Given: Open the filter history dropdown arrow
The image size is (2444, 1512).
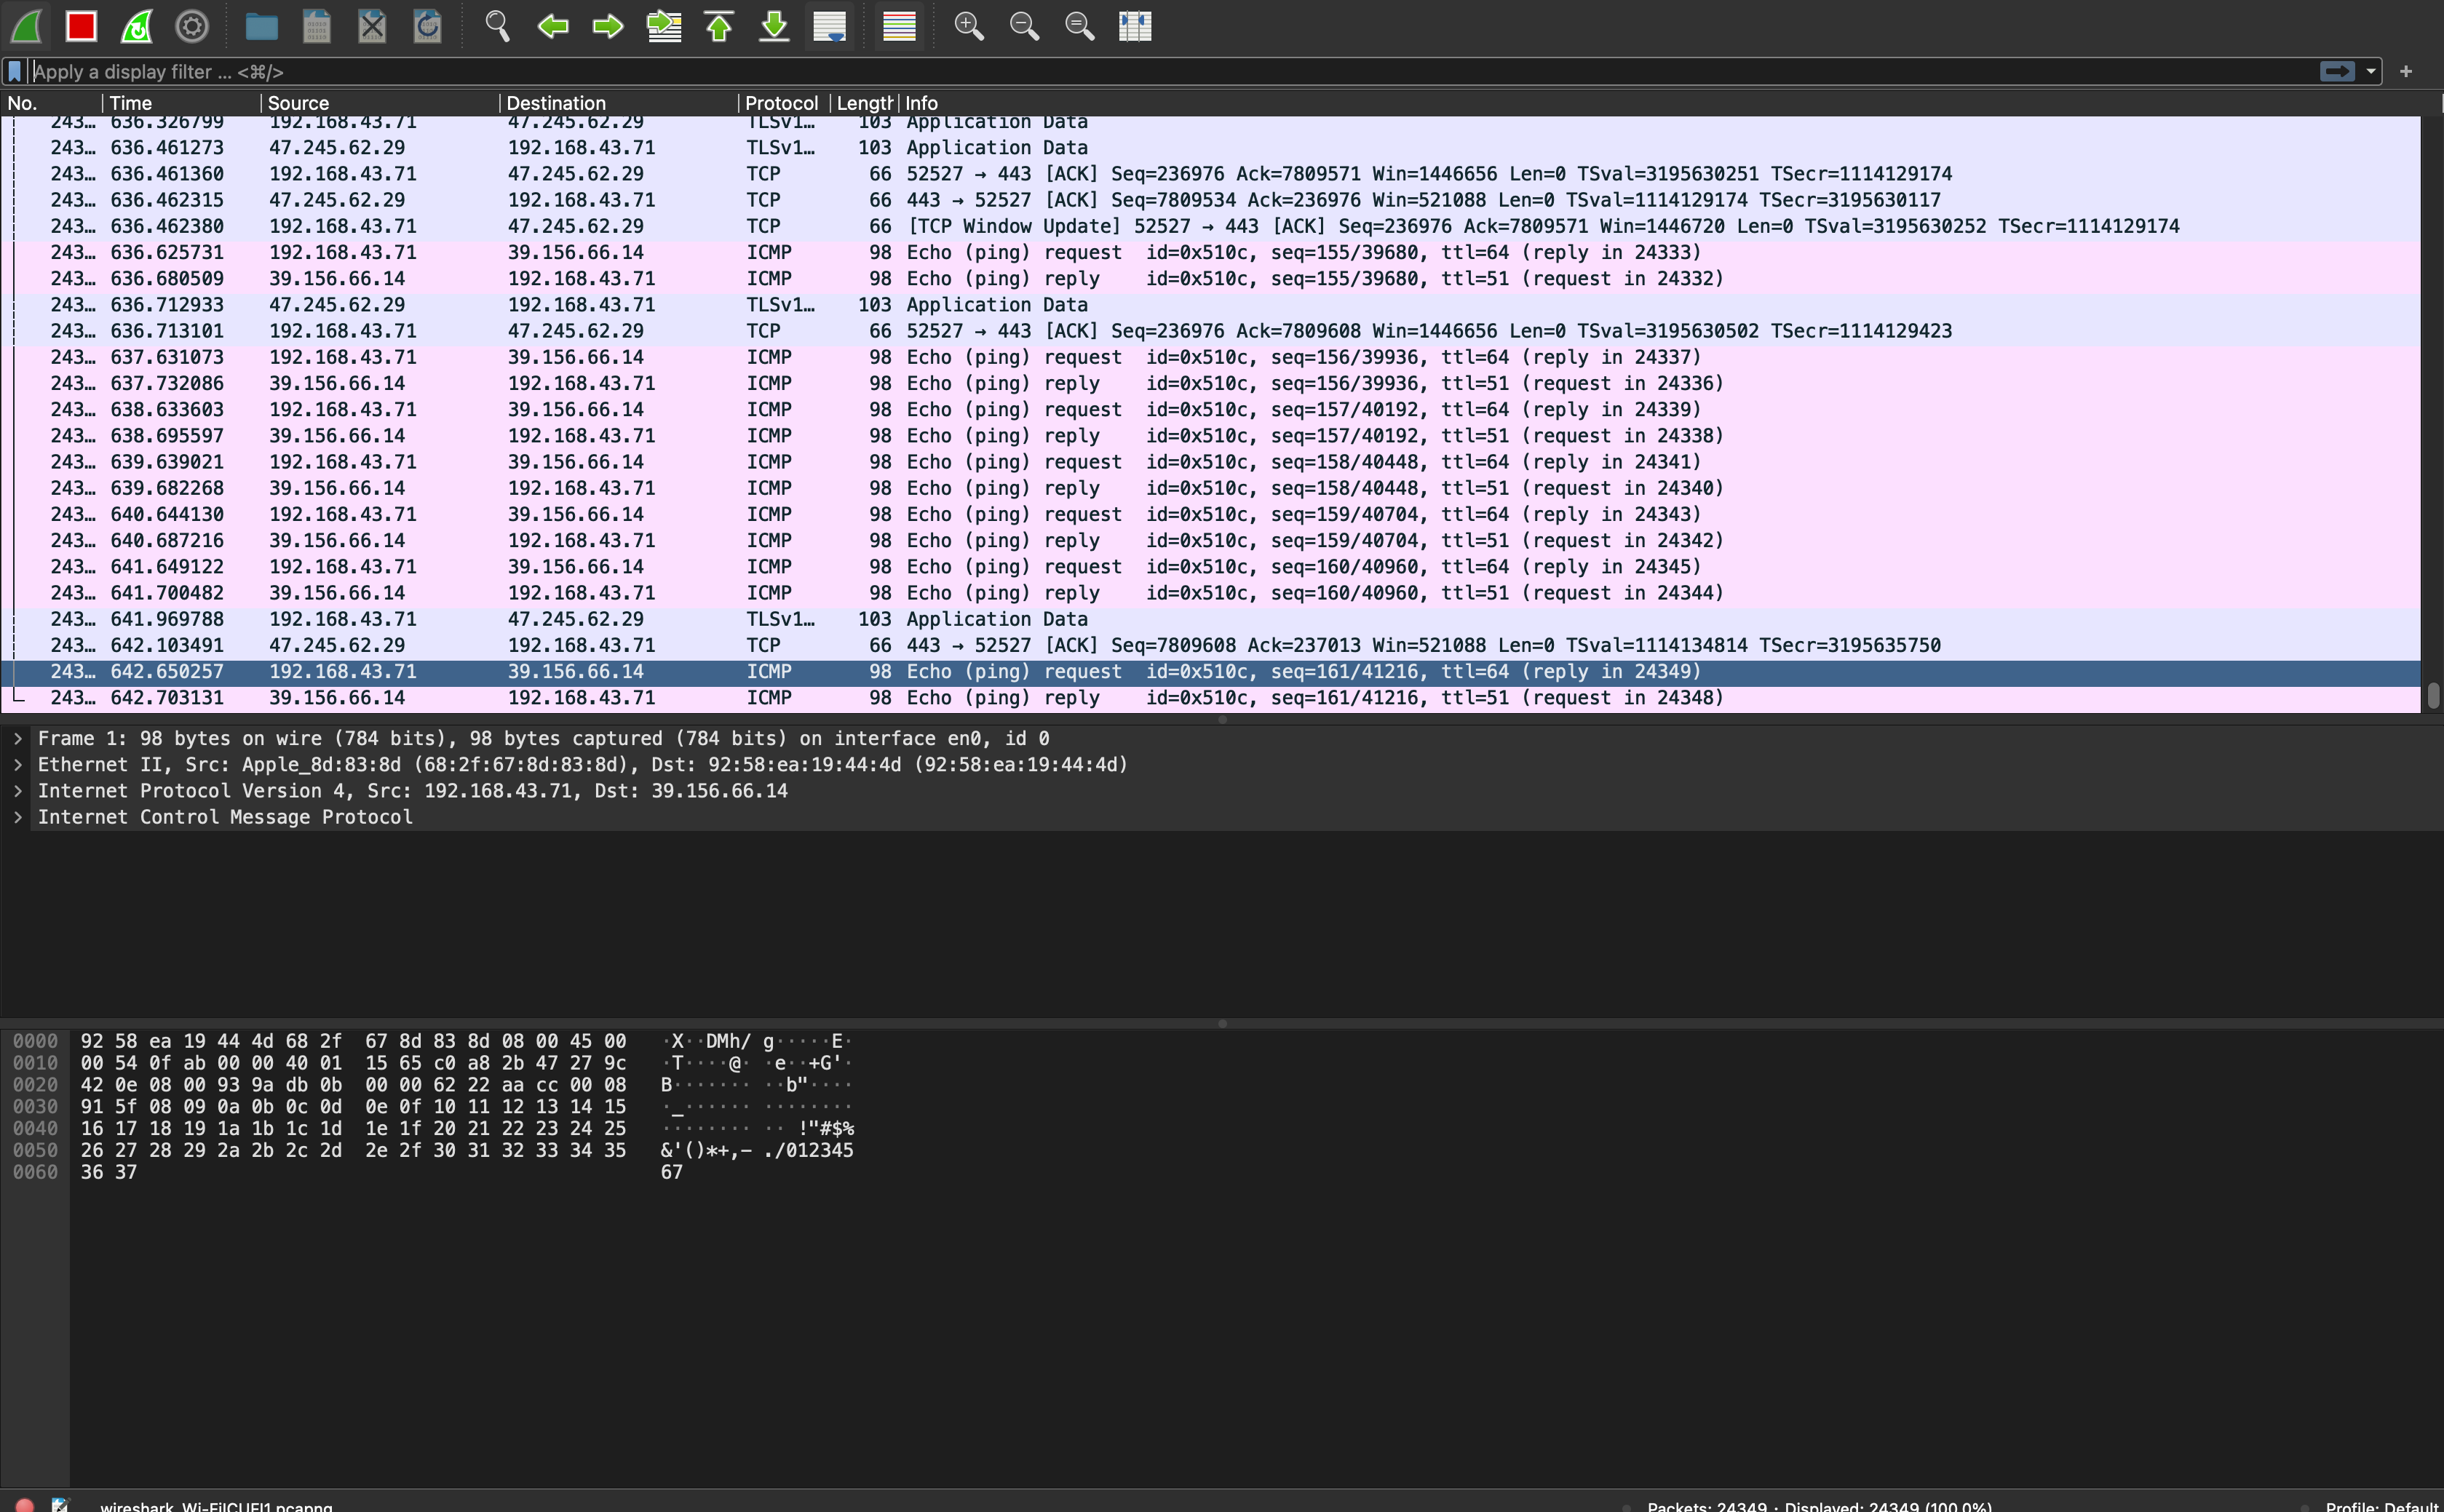Looking at the screenshot, I should 2371,71.
